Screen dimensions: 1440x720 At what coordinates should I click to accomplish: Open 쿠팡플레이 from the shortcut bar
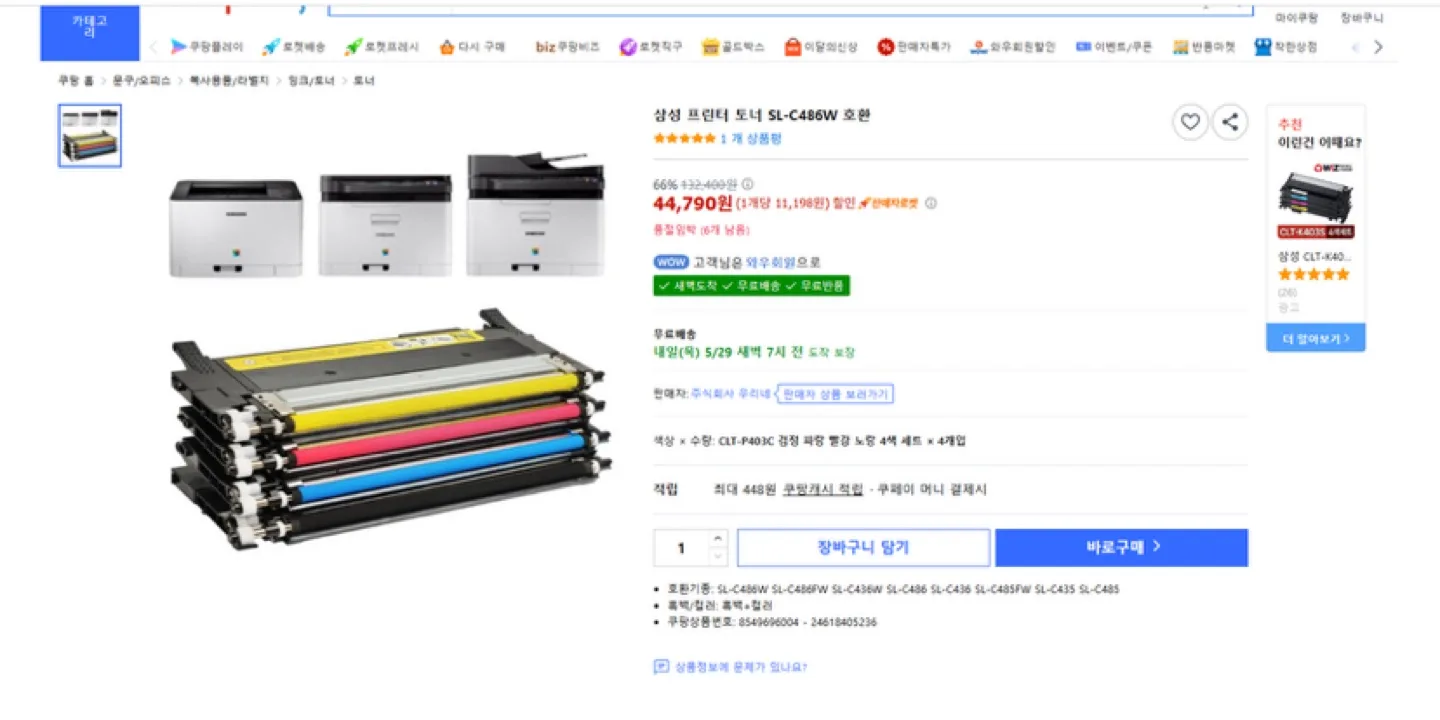[207, 47]
